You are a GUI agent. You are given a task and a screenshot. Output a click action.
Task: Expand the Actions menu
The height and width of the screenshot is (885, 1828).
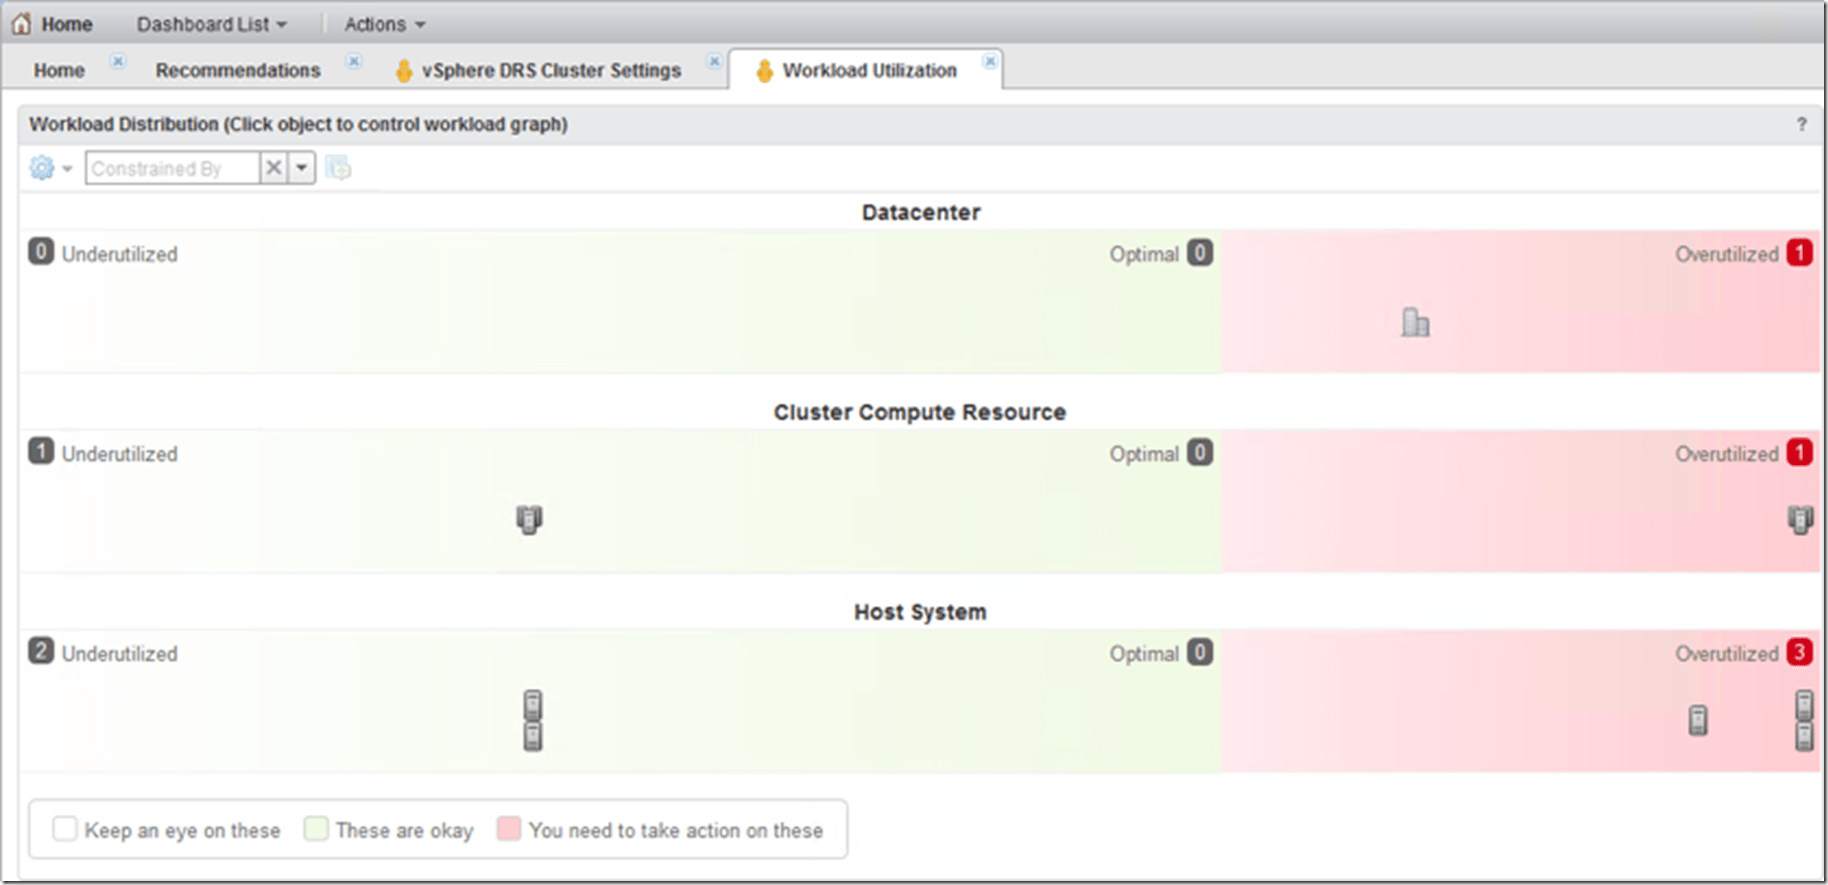pos(385,24)
